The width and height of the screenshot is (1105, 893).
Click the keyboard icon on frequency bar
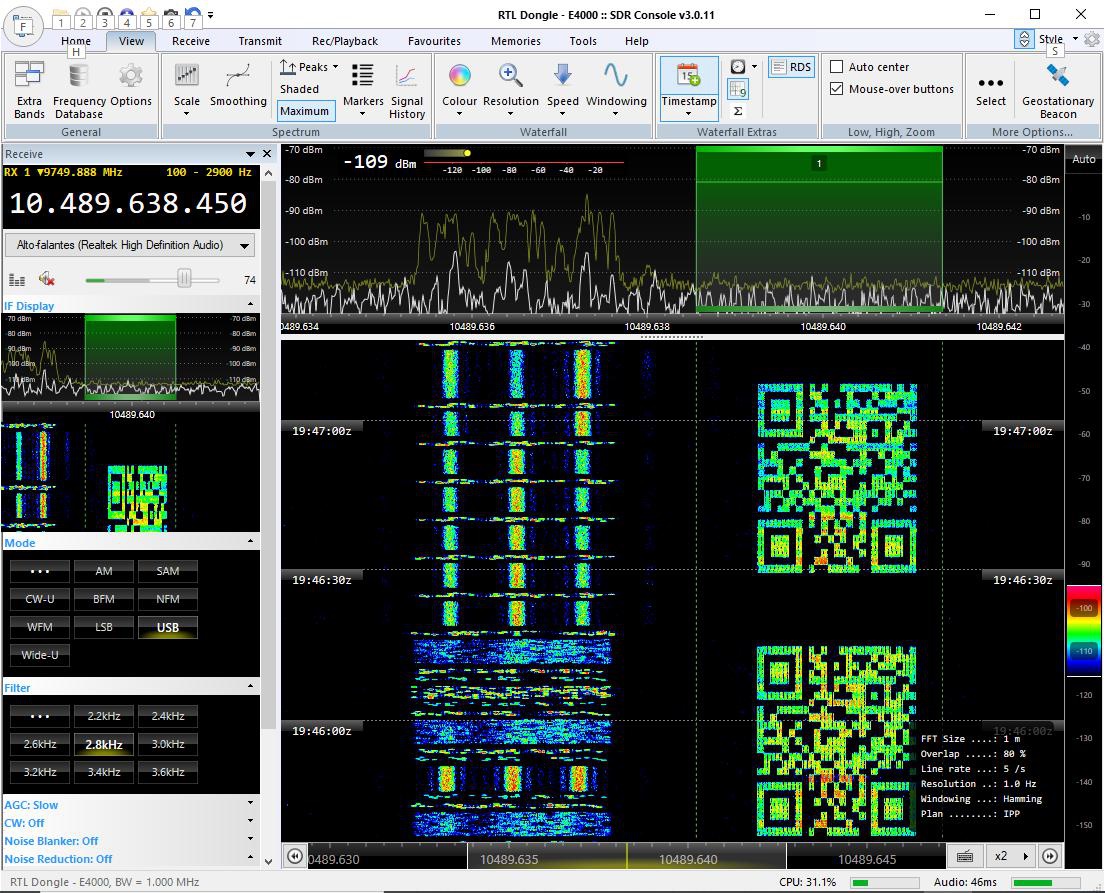click(x=965, y=856)
